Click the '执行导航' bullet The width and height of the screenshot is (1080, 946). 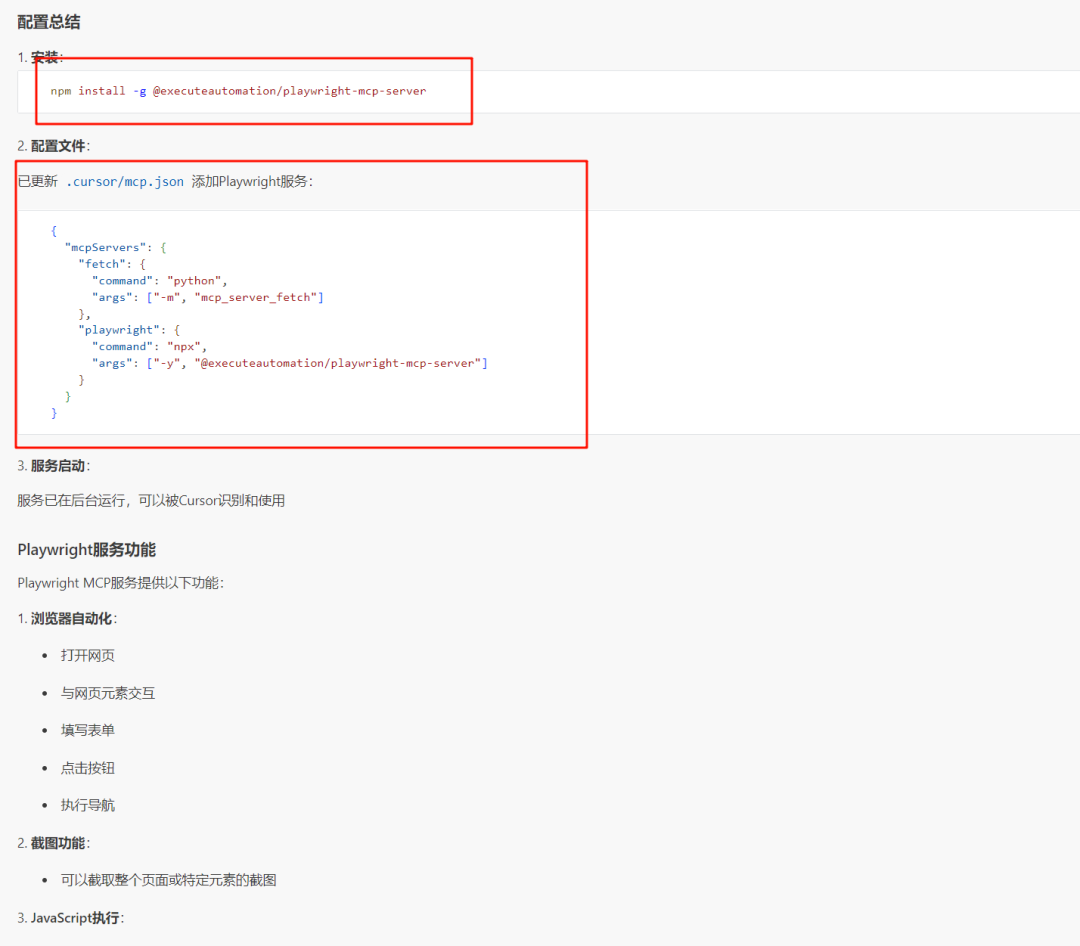tap(87, 805)
